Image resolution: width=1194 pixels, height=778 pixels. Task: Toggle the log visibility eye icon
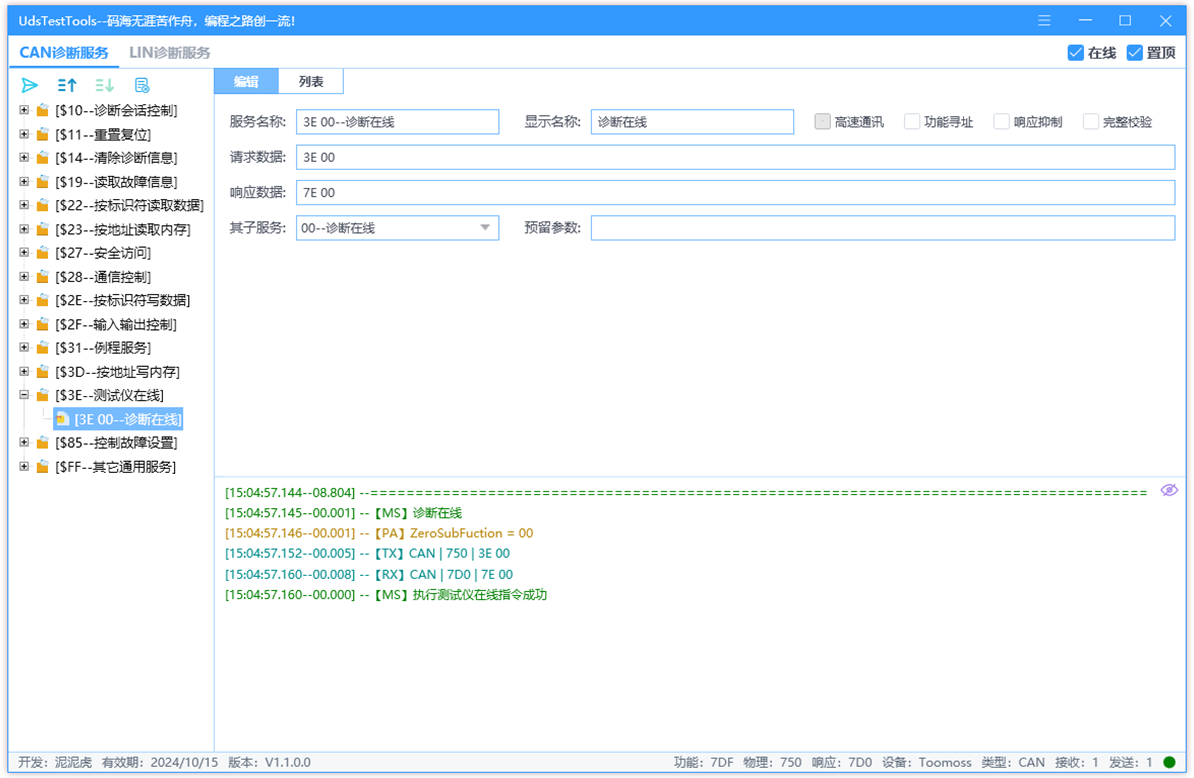(1169, 490)
